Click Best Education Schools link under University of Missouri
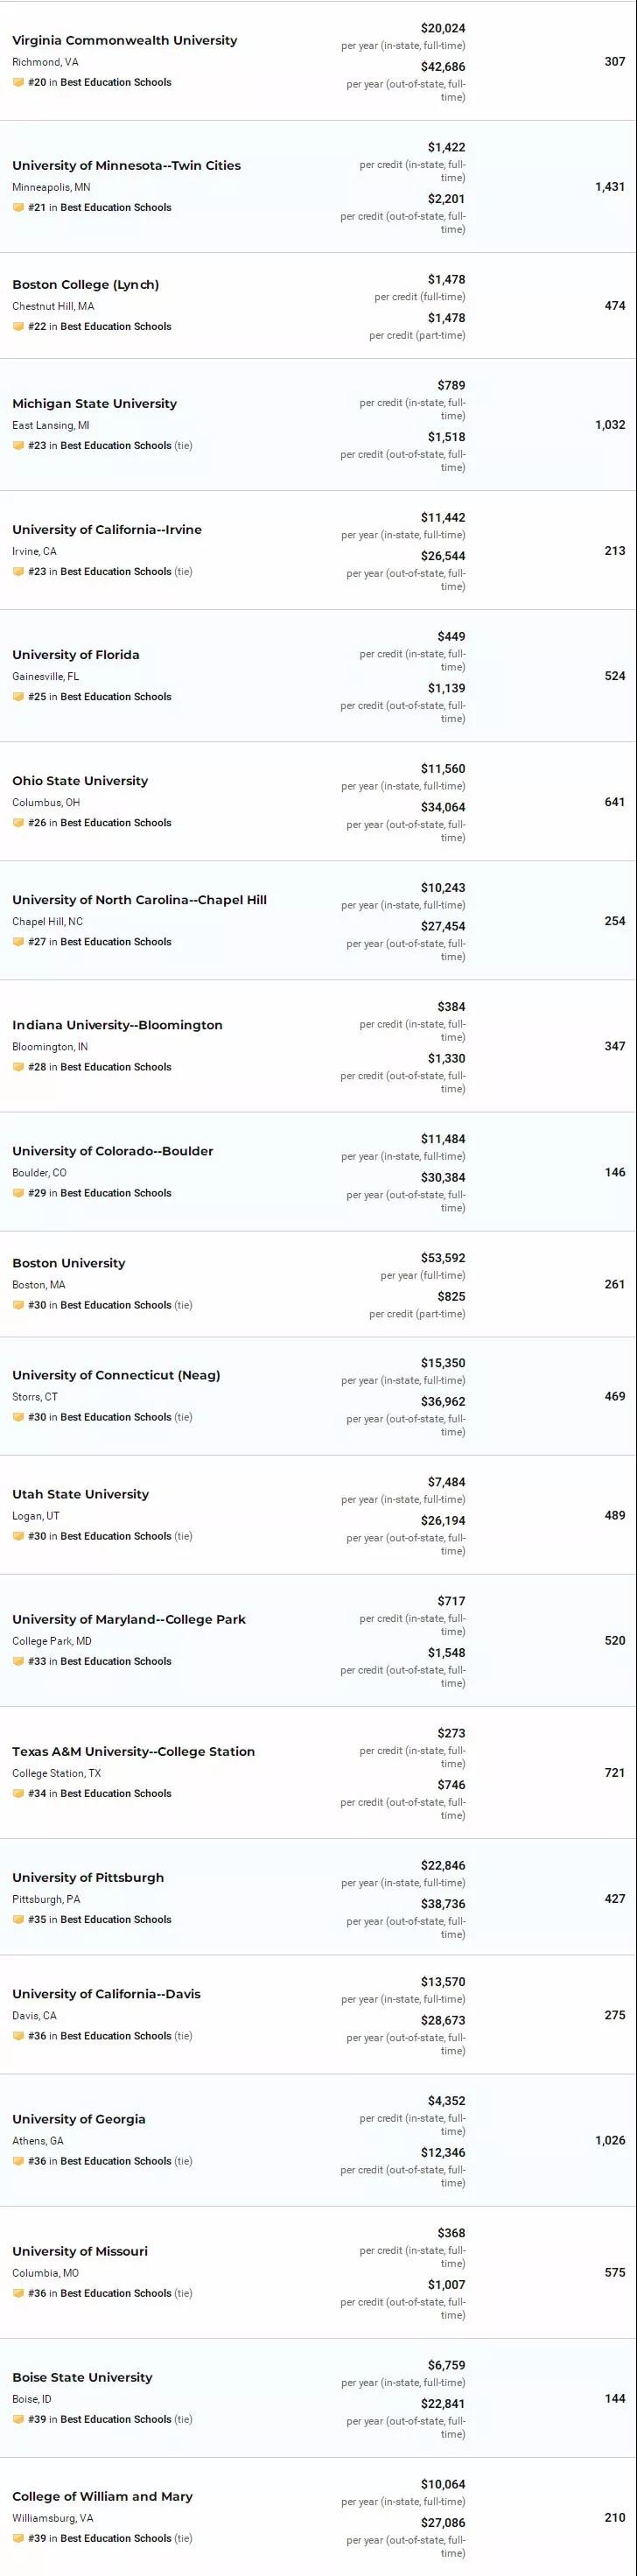 (x=115, y=2293)
